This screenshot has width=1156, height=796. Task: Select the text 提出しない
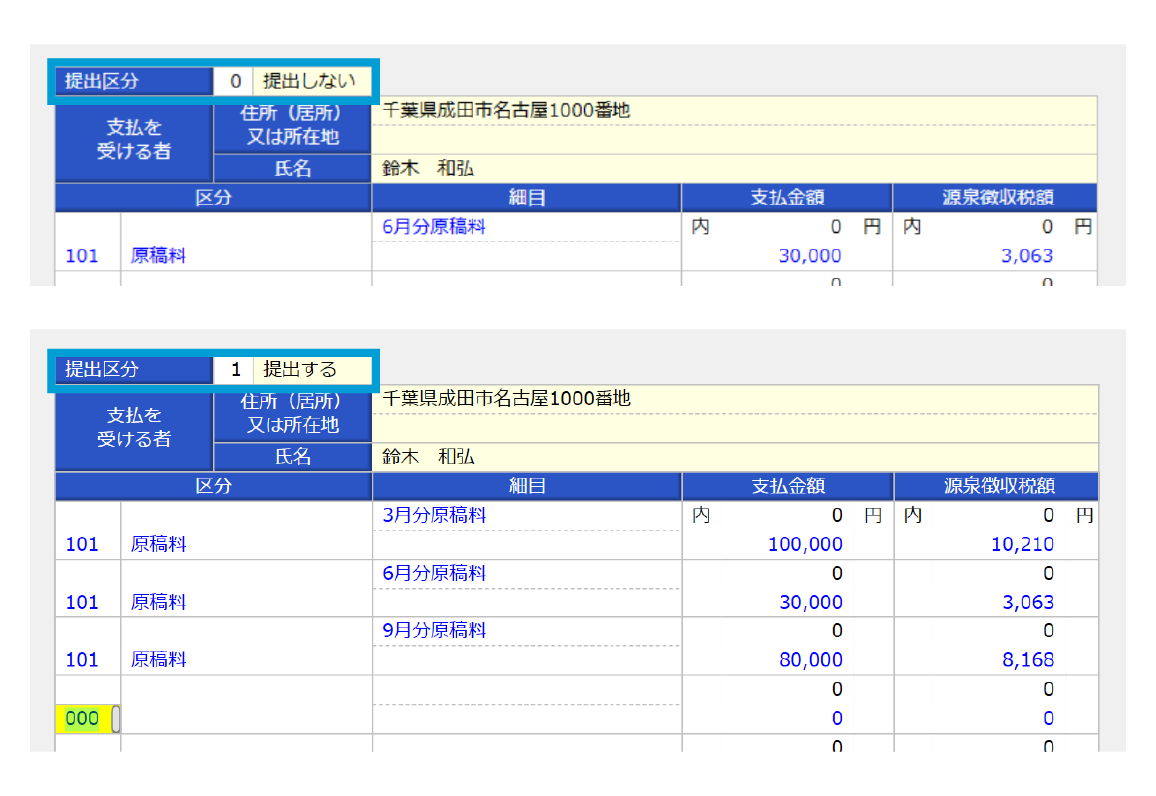(309, 81)
